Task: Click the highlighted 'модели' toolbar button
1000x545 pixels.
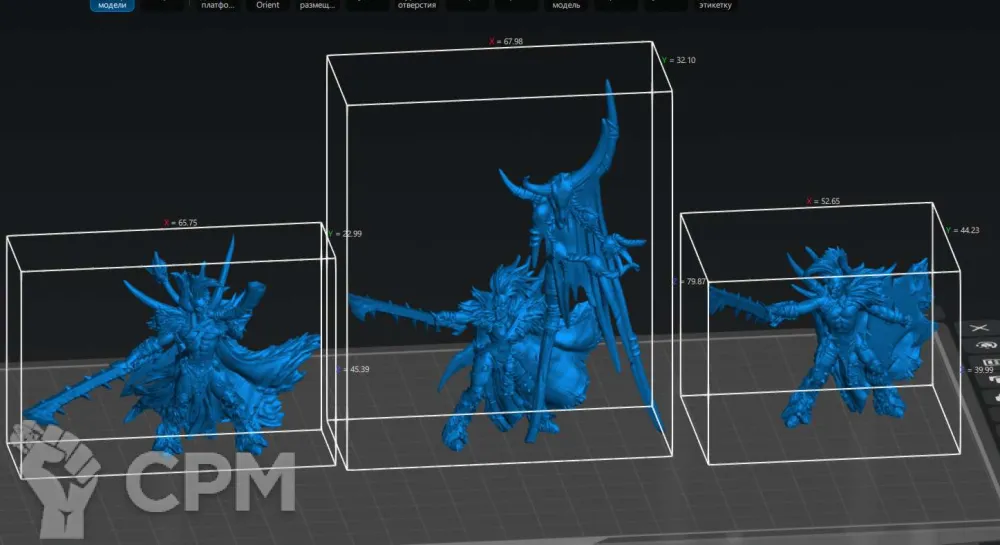Action: pos(112,5)
